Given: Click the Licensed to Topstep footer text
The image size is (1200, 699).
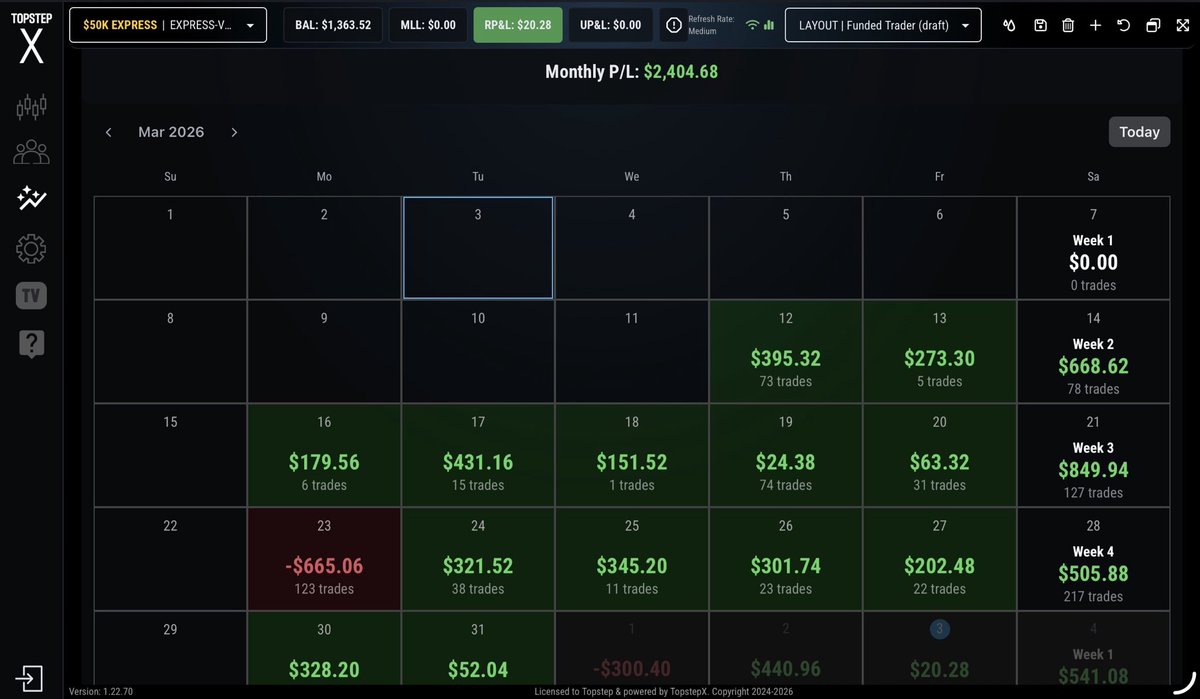Looking at the screenshot, I should [x=665, y=691].
